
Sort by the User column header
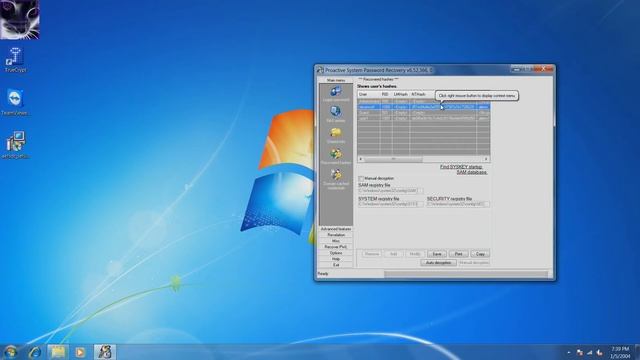[369, 94]
